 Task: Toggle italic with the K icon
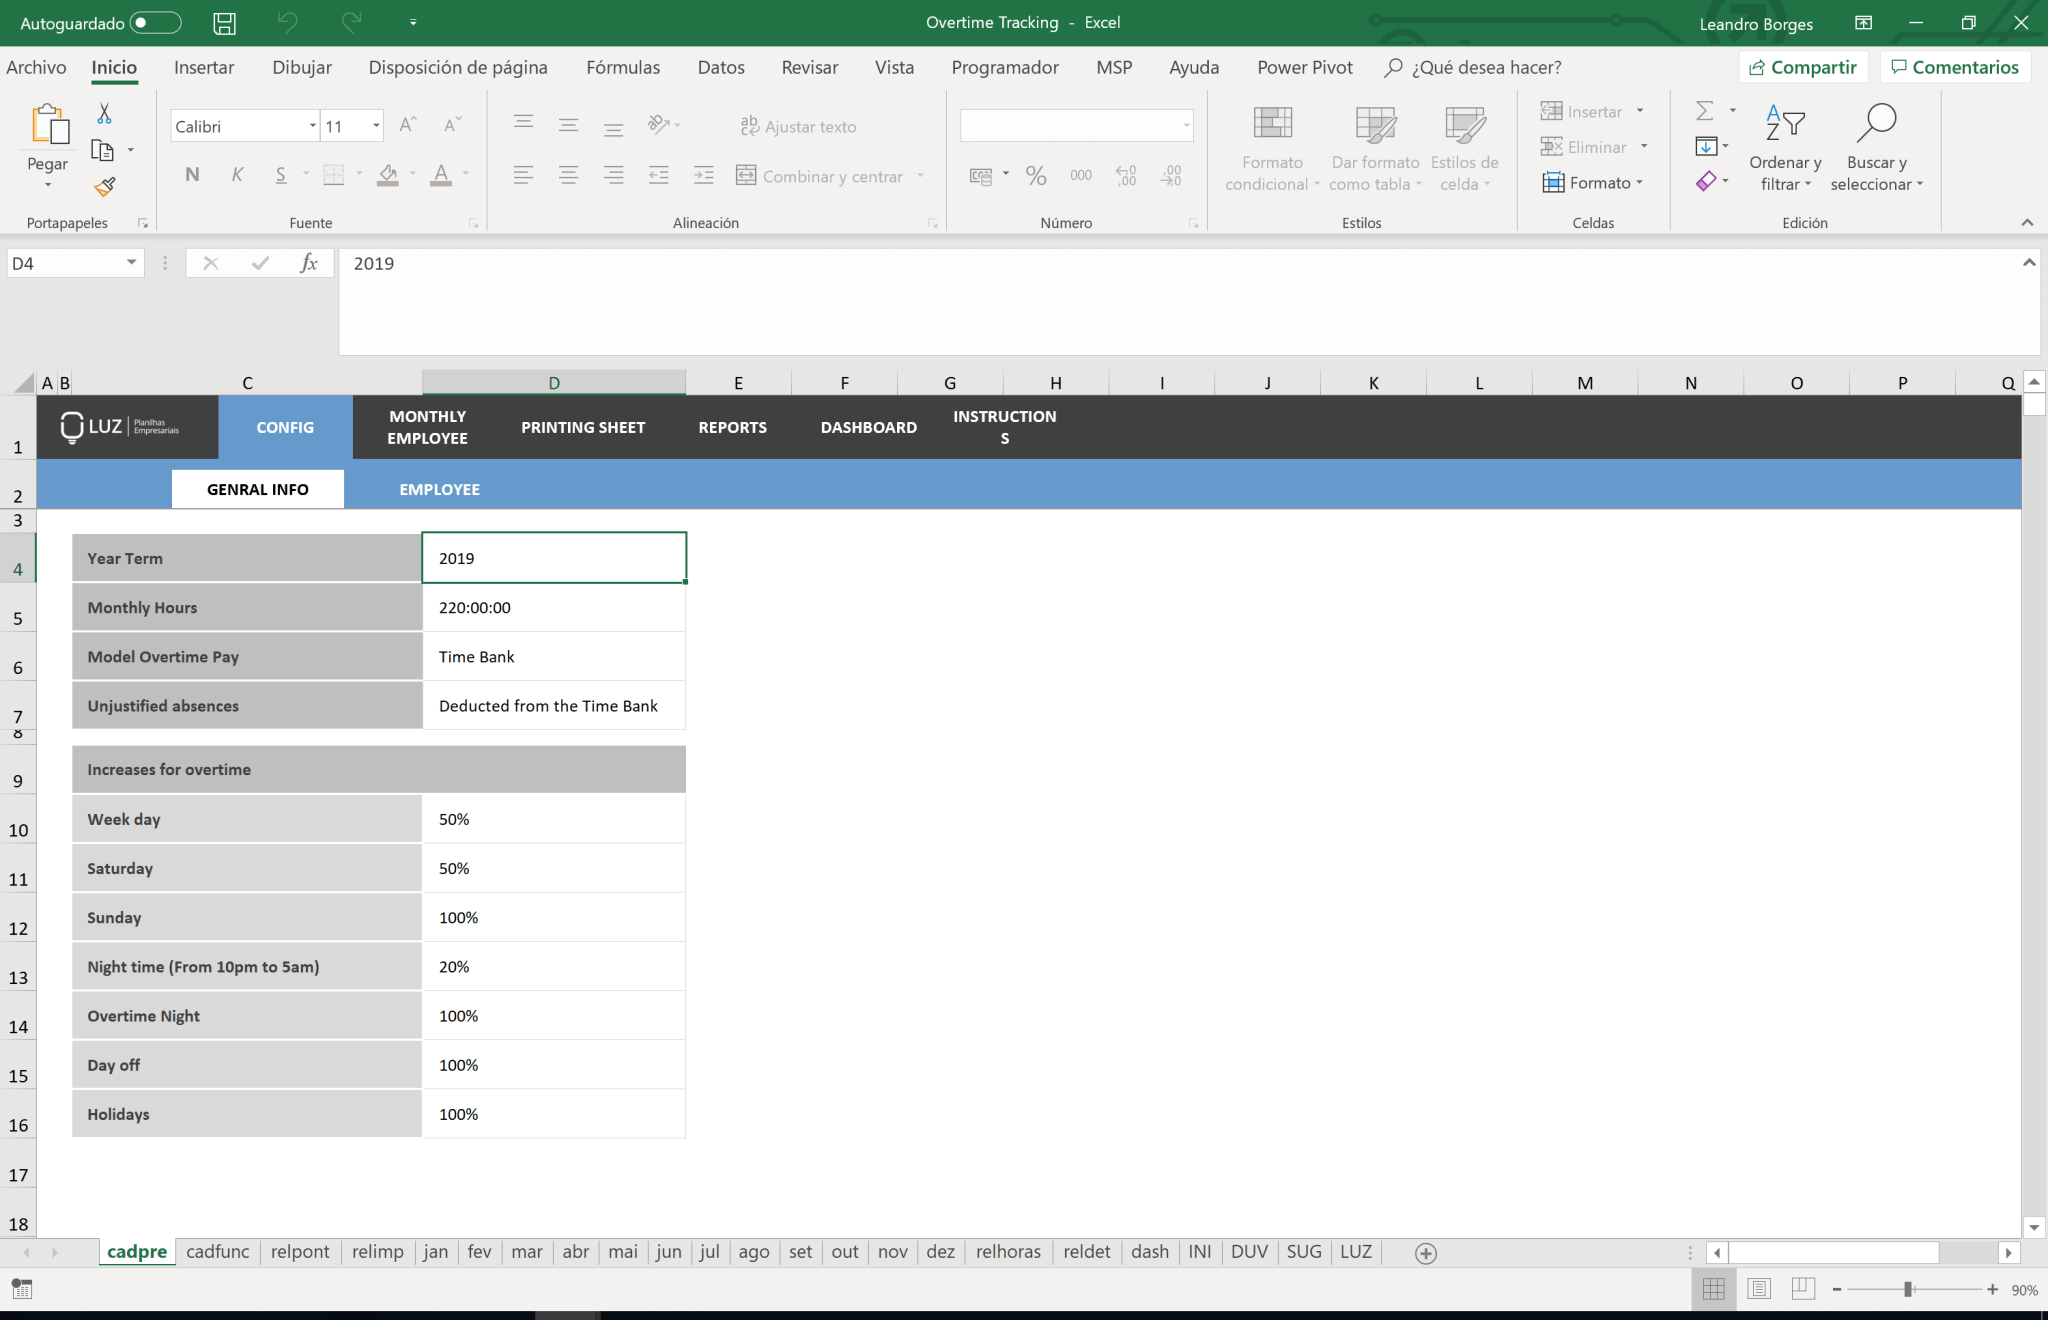pos(237,174)
